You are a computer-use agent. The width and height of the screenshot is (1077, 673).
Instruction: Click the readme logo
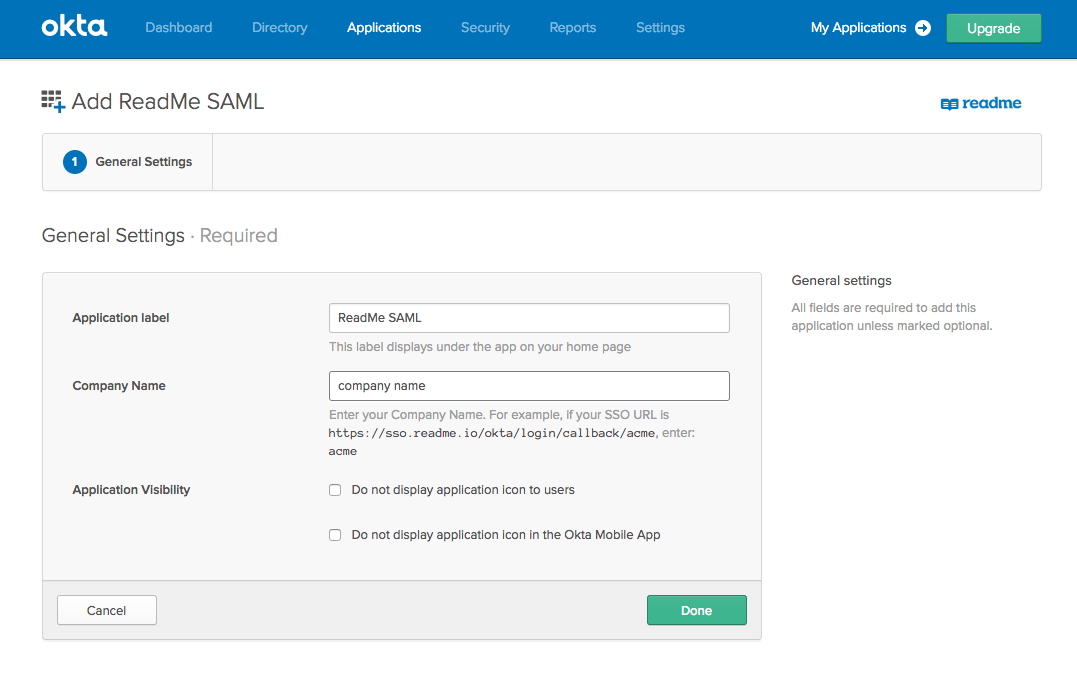[x=981, y=103]
